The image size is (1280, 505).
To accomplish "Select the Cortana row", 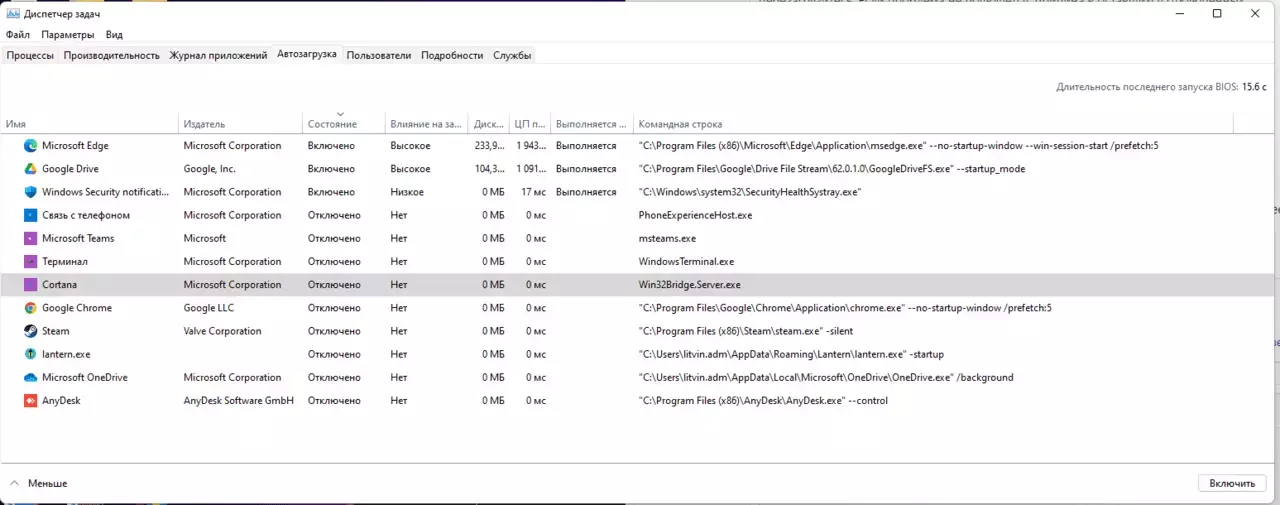I will (640, 285).
